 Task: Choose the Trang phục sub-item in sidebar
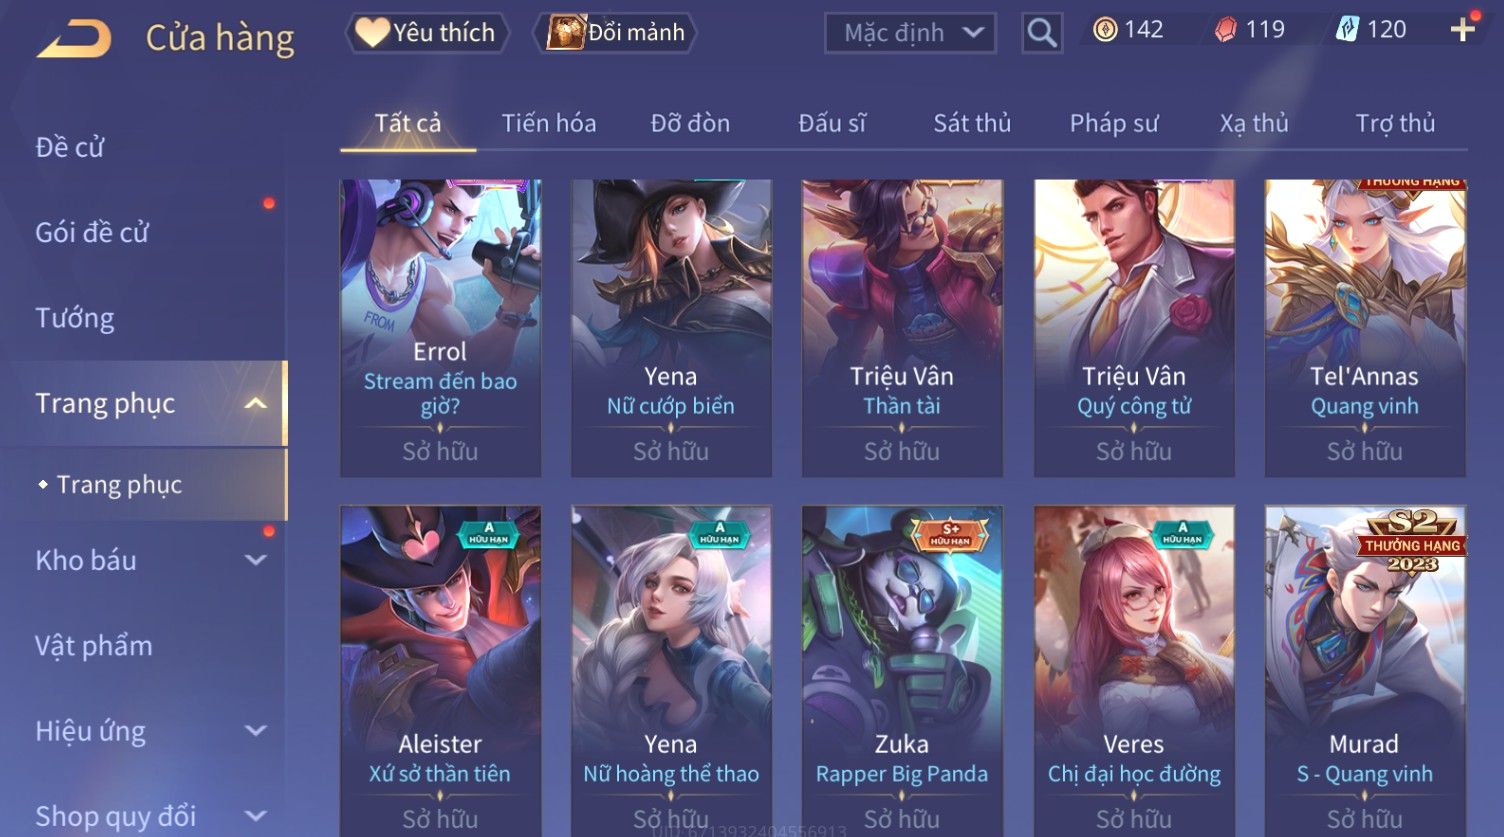click(119, 485)
